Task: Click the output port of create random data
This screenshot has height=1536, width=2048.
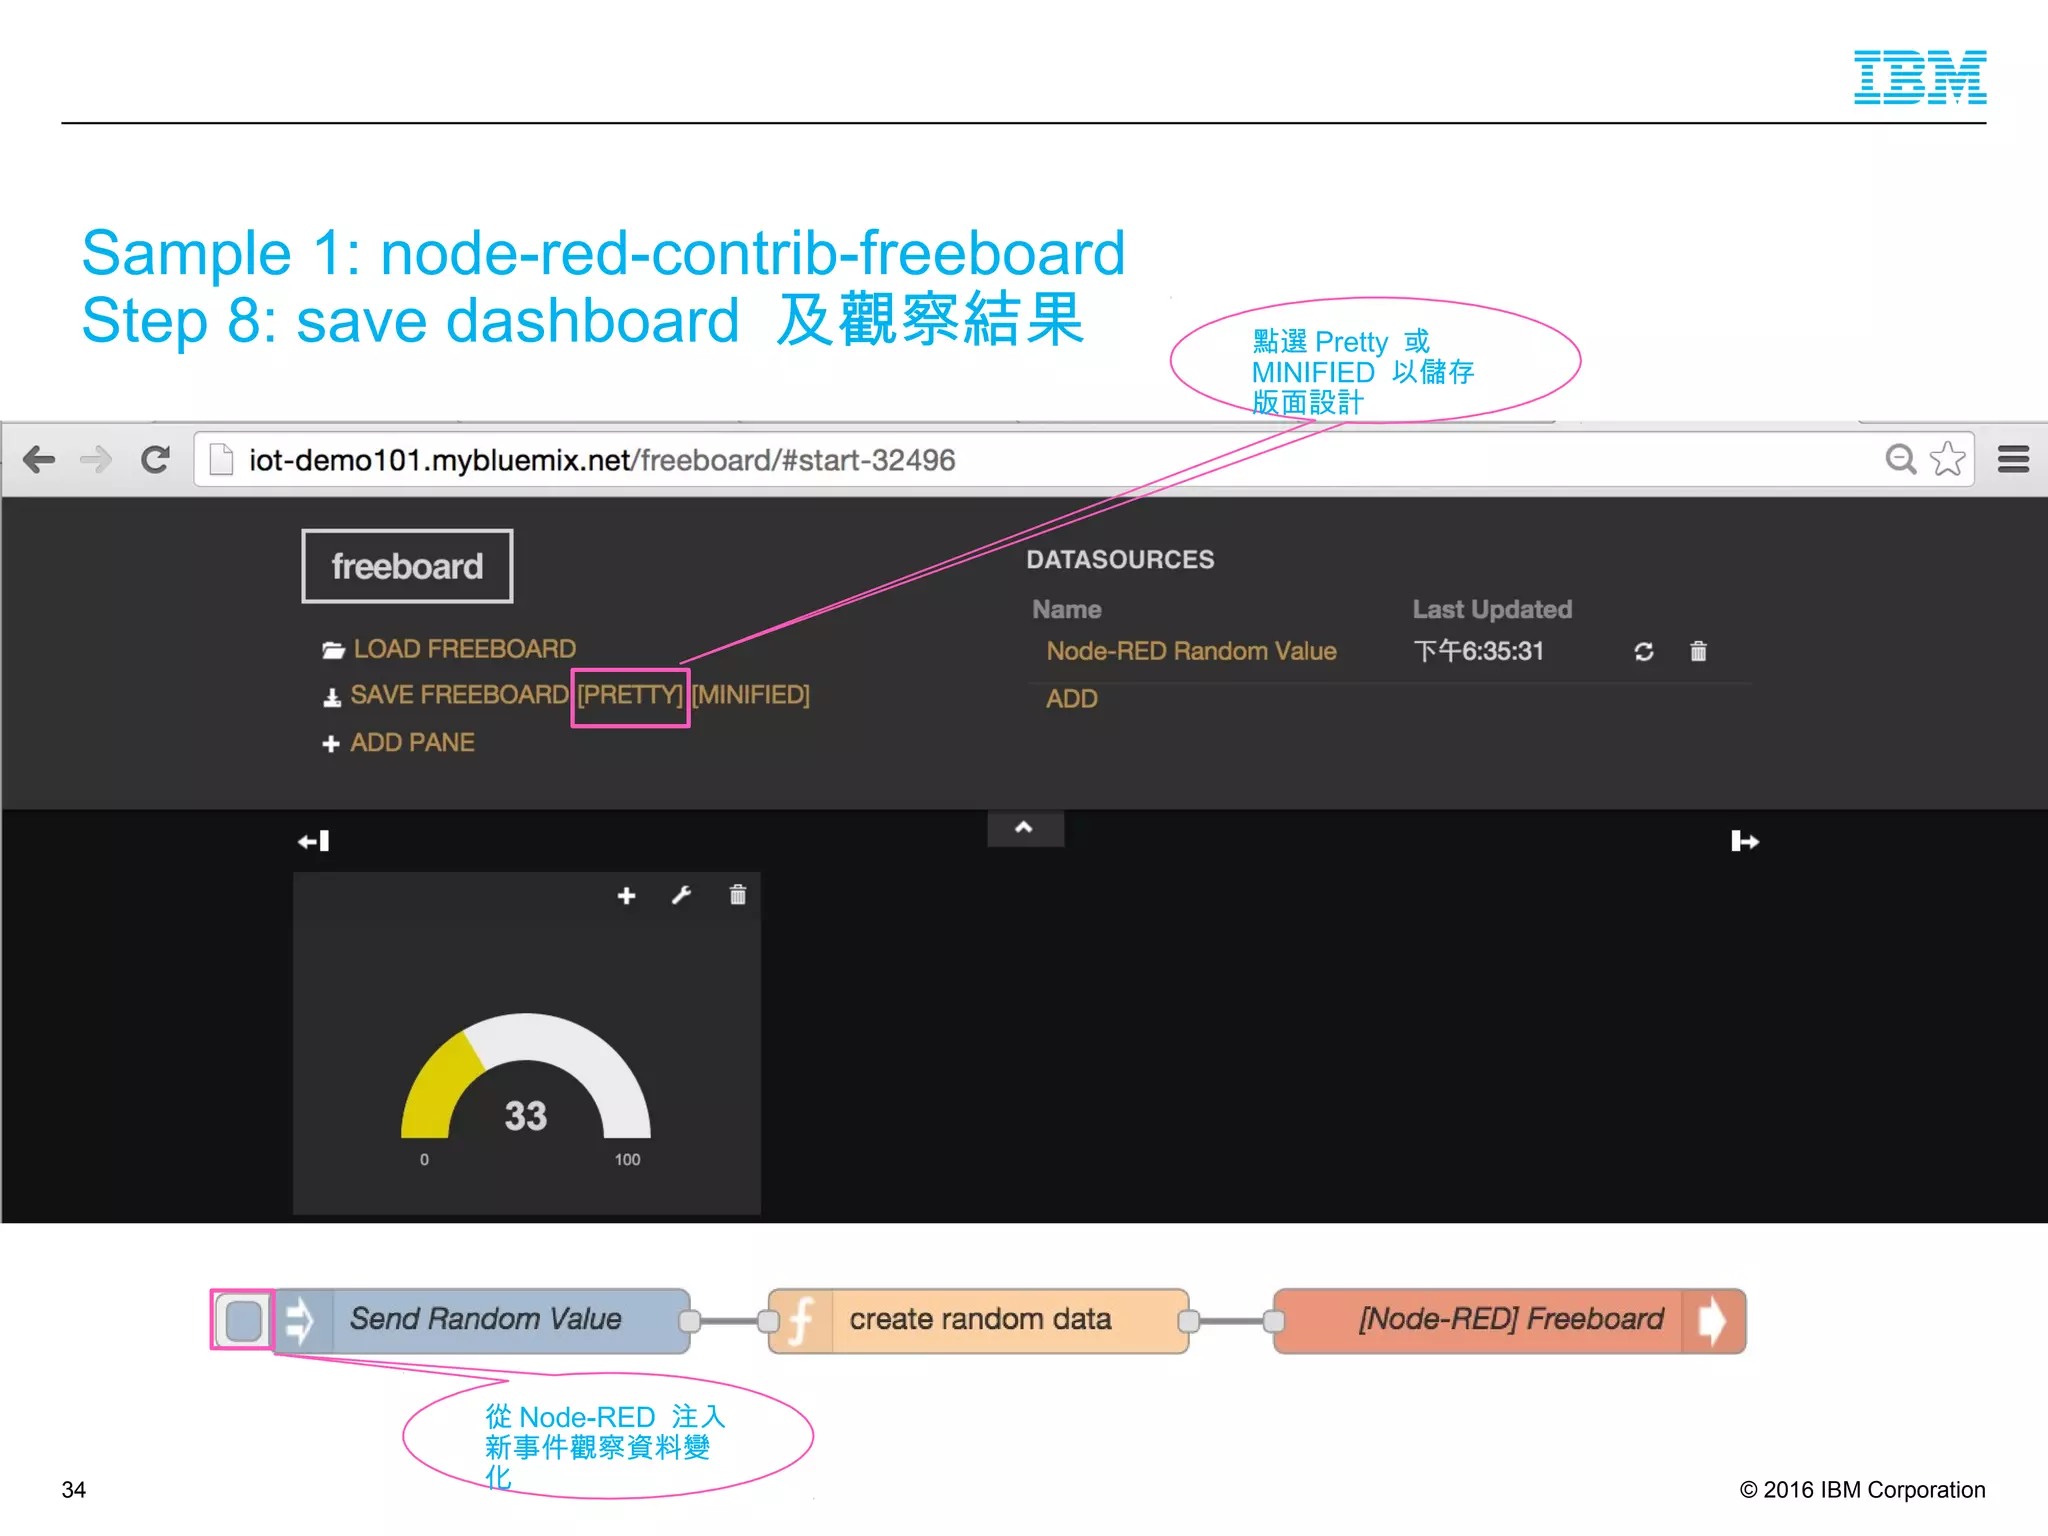Action: (1188, 1321)
